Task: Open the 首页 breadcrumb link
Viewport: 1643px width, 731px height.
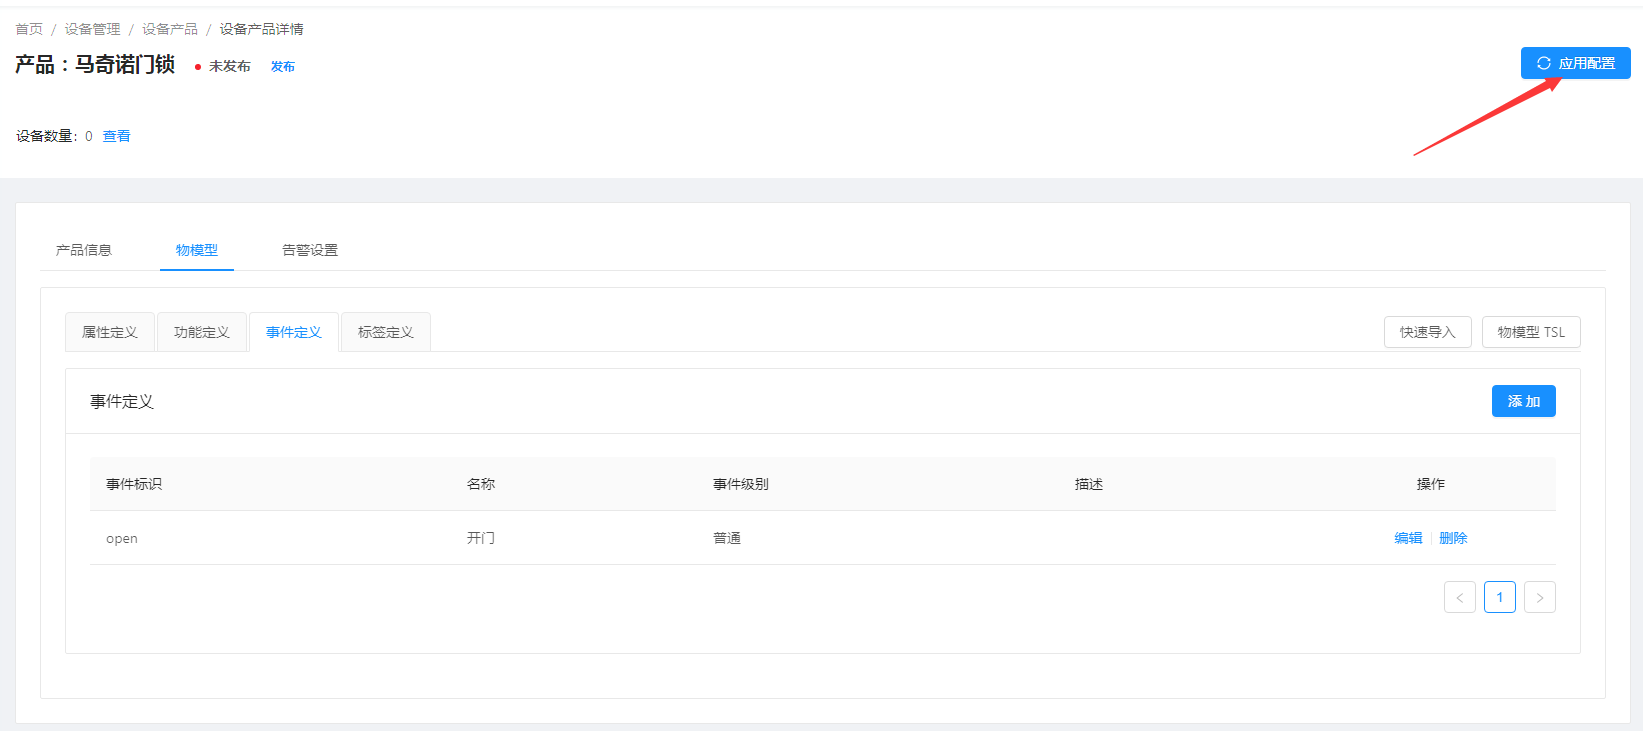Action: (29, 29)
